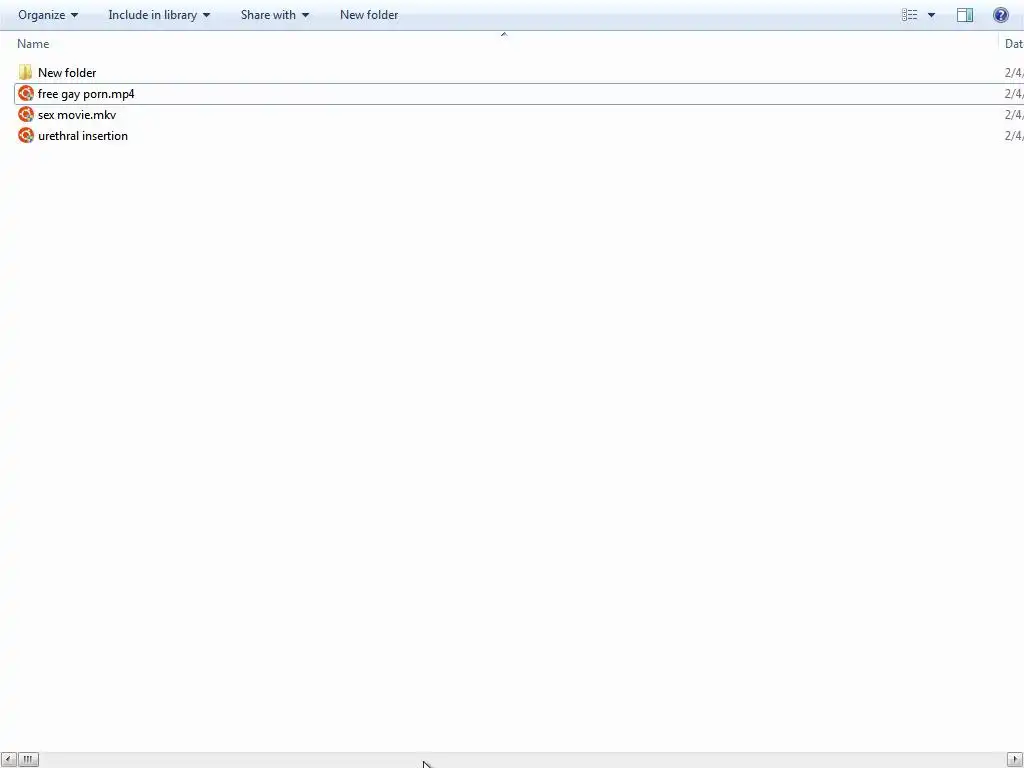Image resolution: width=1024 pixels, height=768 pixels.
Task: Click the icon of the .mp4 file
Action: 25,93
